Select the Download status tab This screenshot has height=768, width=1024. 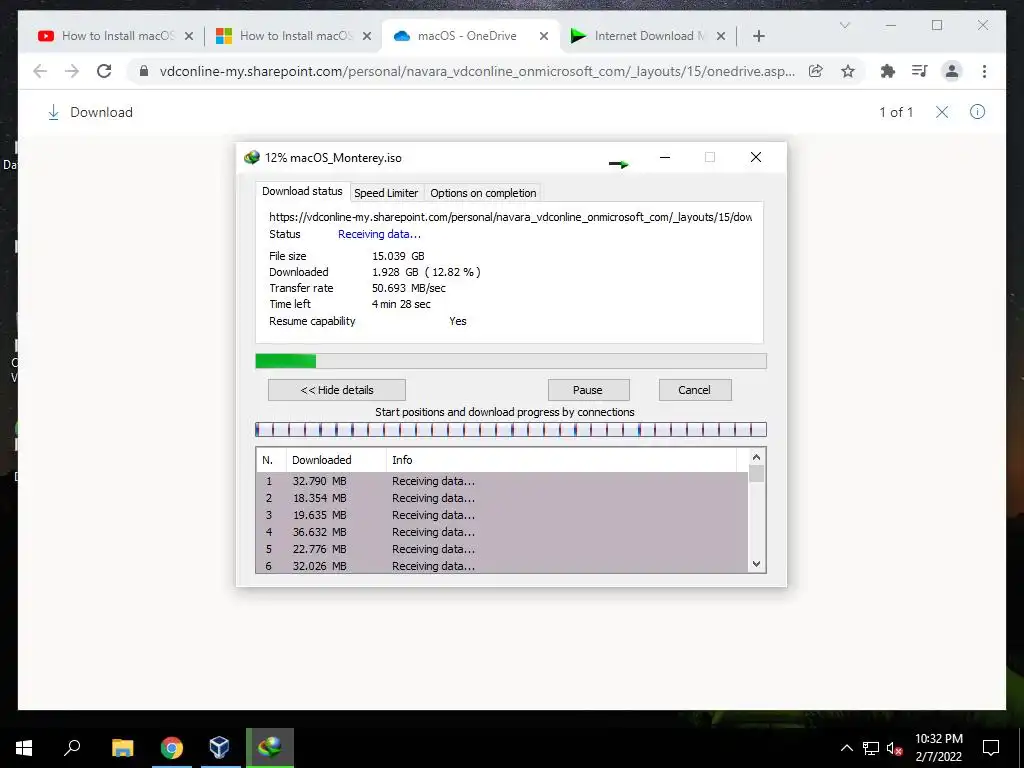[x=302, y=191]
